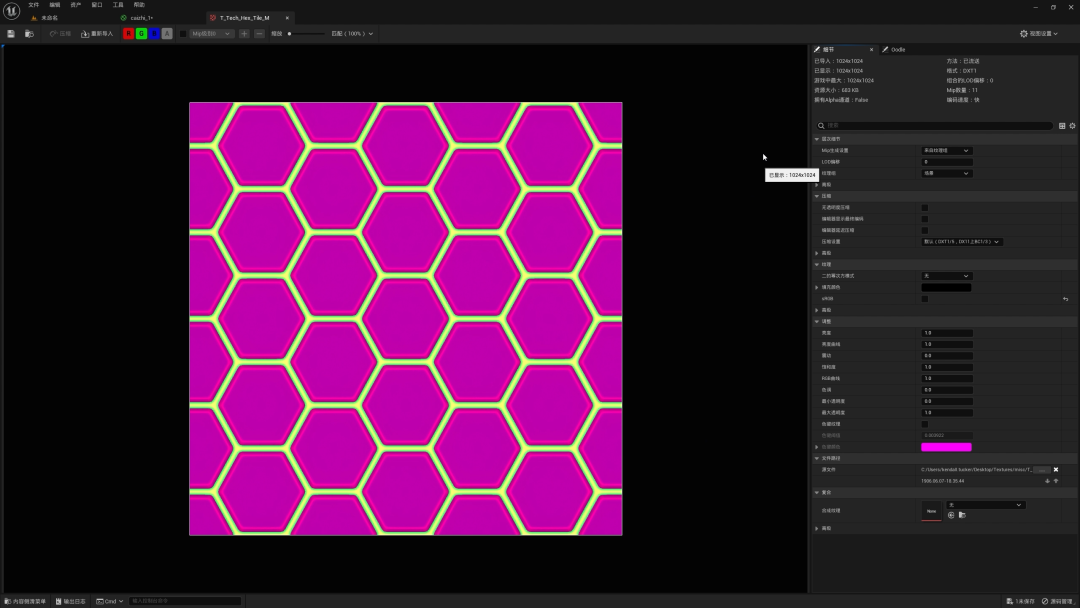This screenshot has width=1080, height=608.
Task: Click the Reimport (重新导入) button
Action: click(97, 34)
